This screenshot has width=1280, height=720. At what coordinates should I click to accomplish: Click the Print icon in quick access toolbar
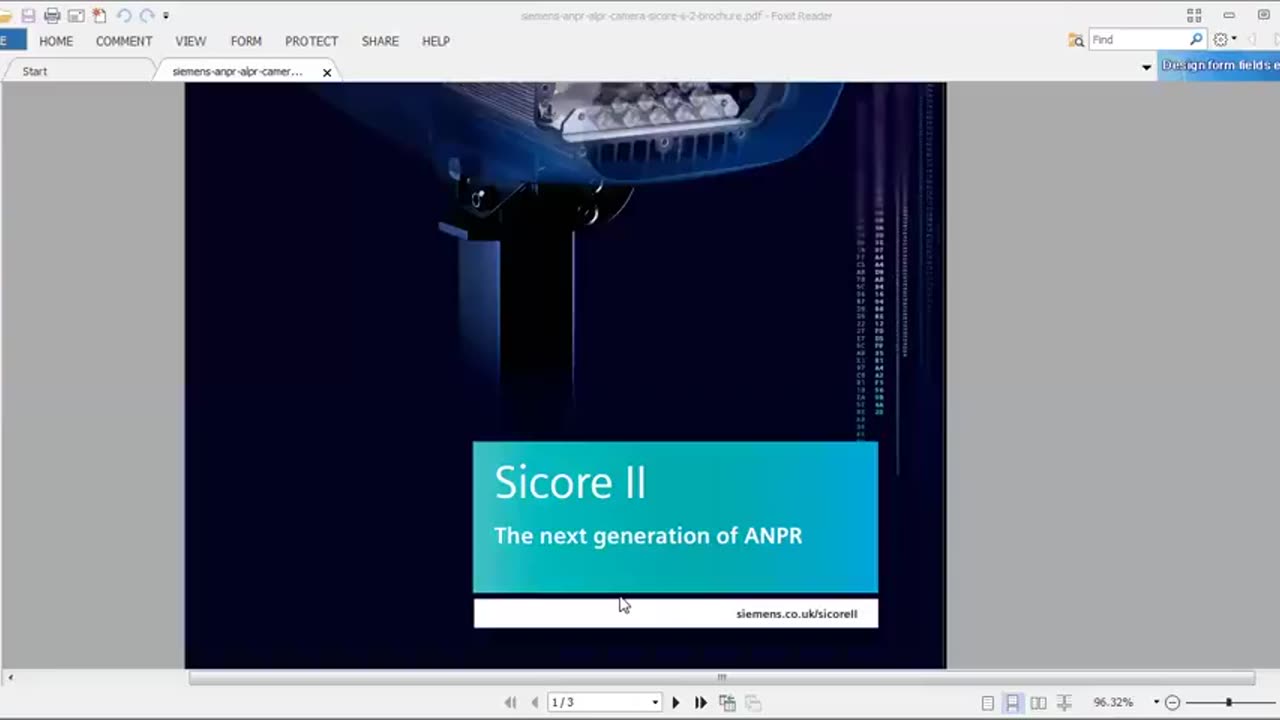coord(52,15)
